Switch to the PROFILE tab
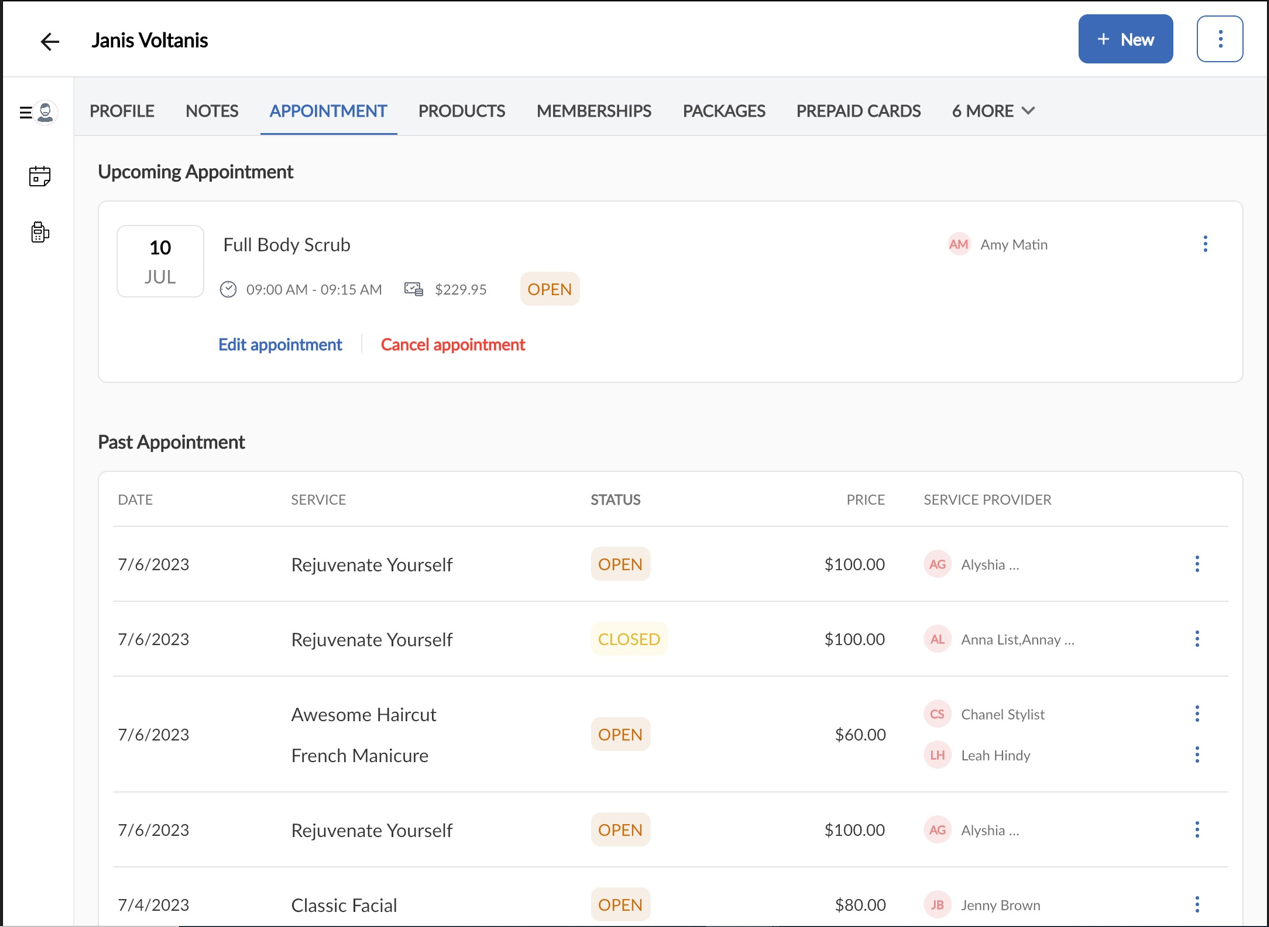Screen dimensions: 1269x927 tap(122, 111)
